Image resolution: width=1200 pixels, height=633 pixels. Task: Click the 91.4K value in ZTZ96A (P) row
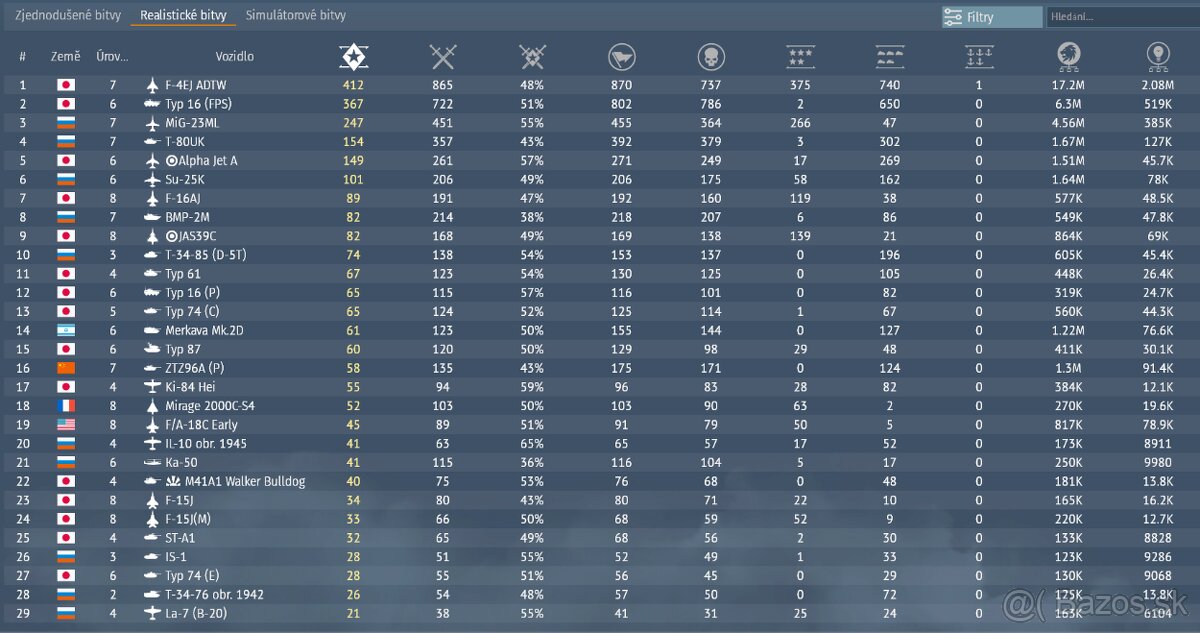(x=1157, y=368)
